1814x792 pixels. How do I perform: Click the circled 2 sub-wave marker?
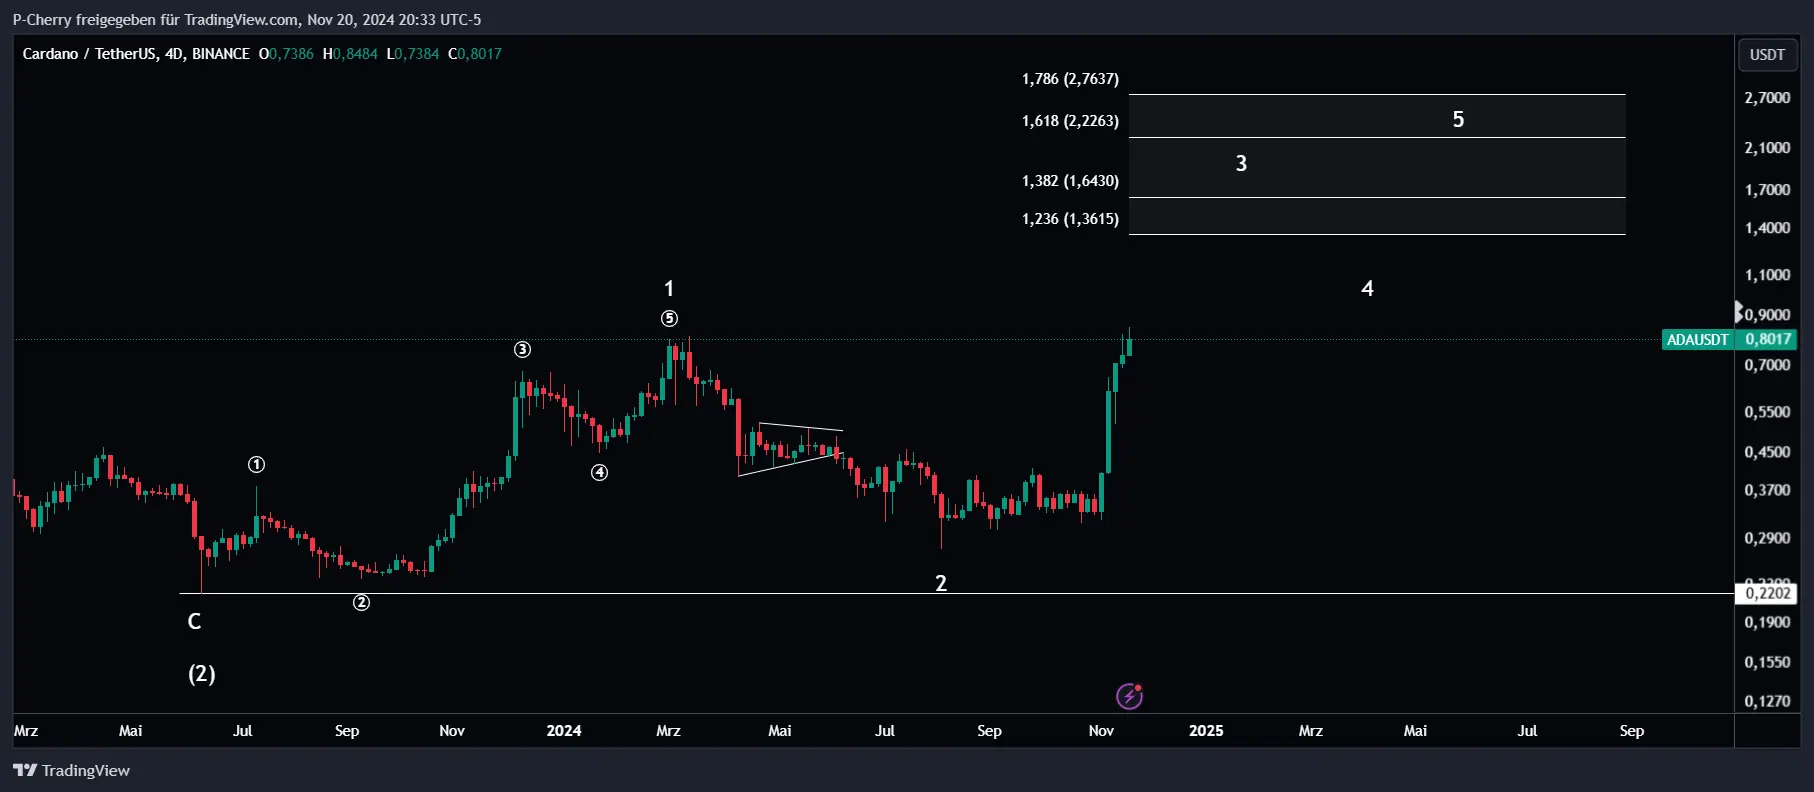click(x=362, y=602)
